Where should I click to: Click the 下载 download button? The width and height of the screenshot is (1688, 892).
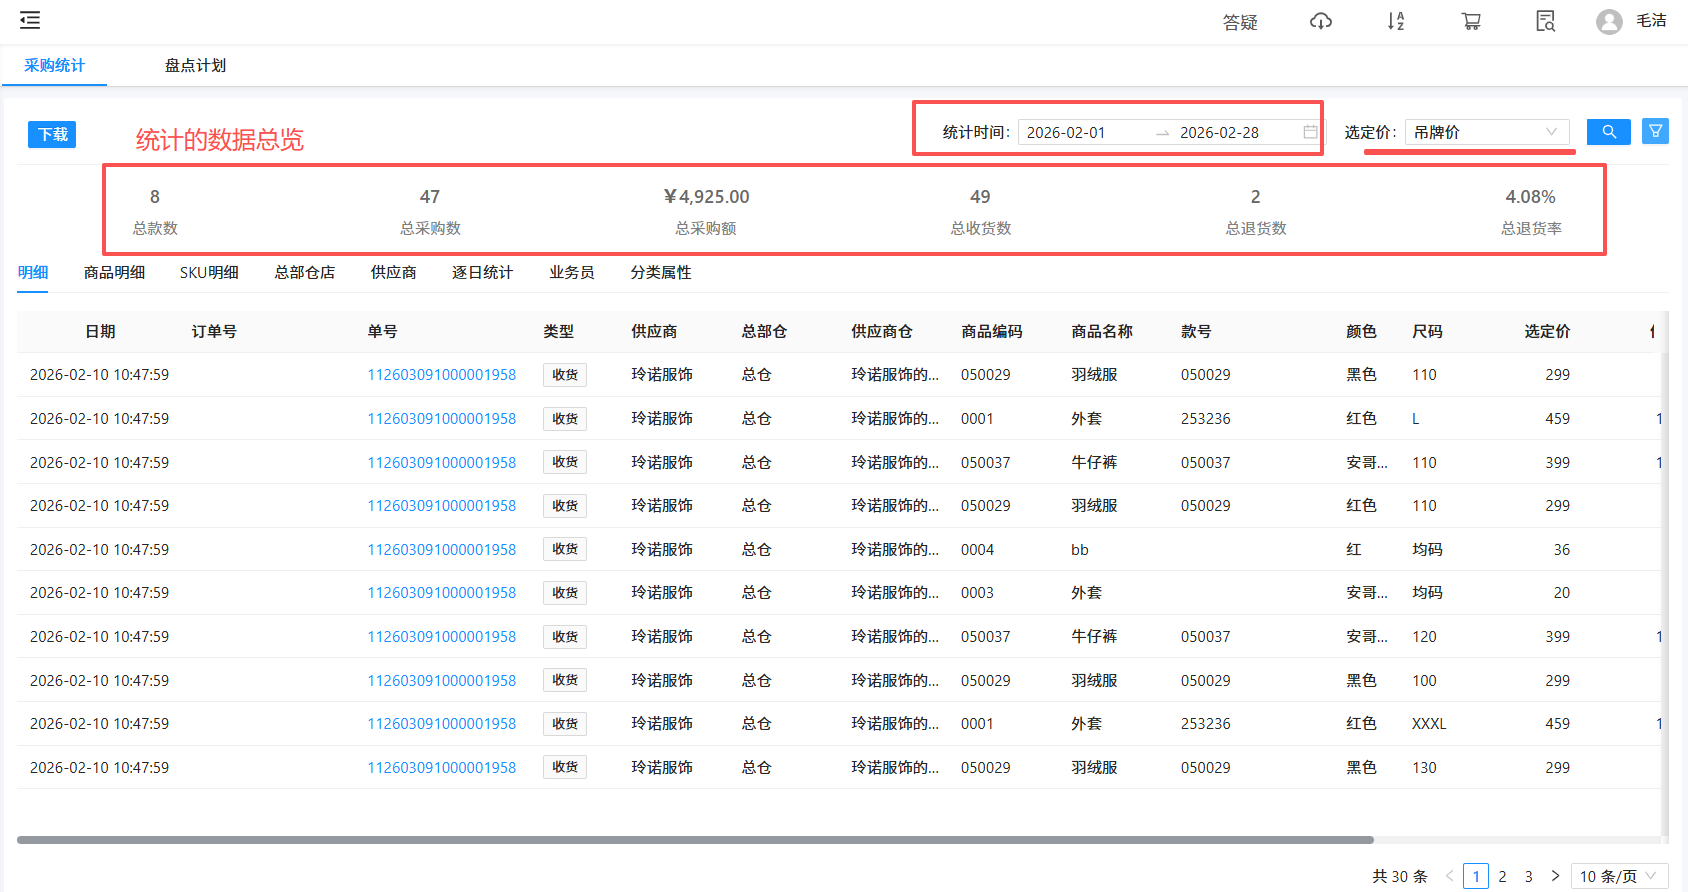click(x=52, y=134)
